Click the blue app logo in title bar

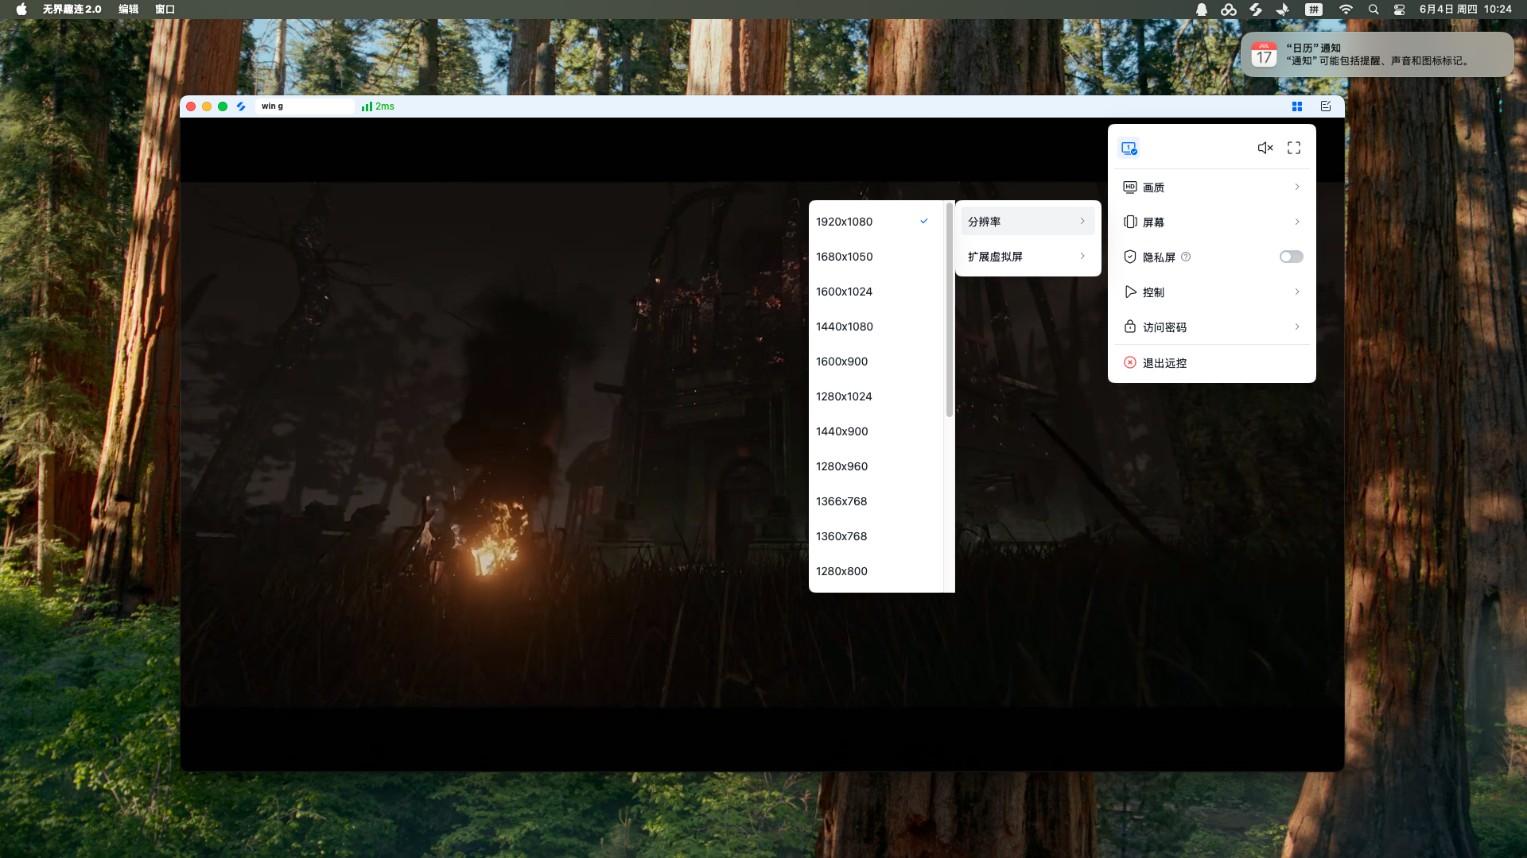241,106
